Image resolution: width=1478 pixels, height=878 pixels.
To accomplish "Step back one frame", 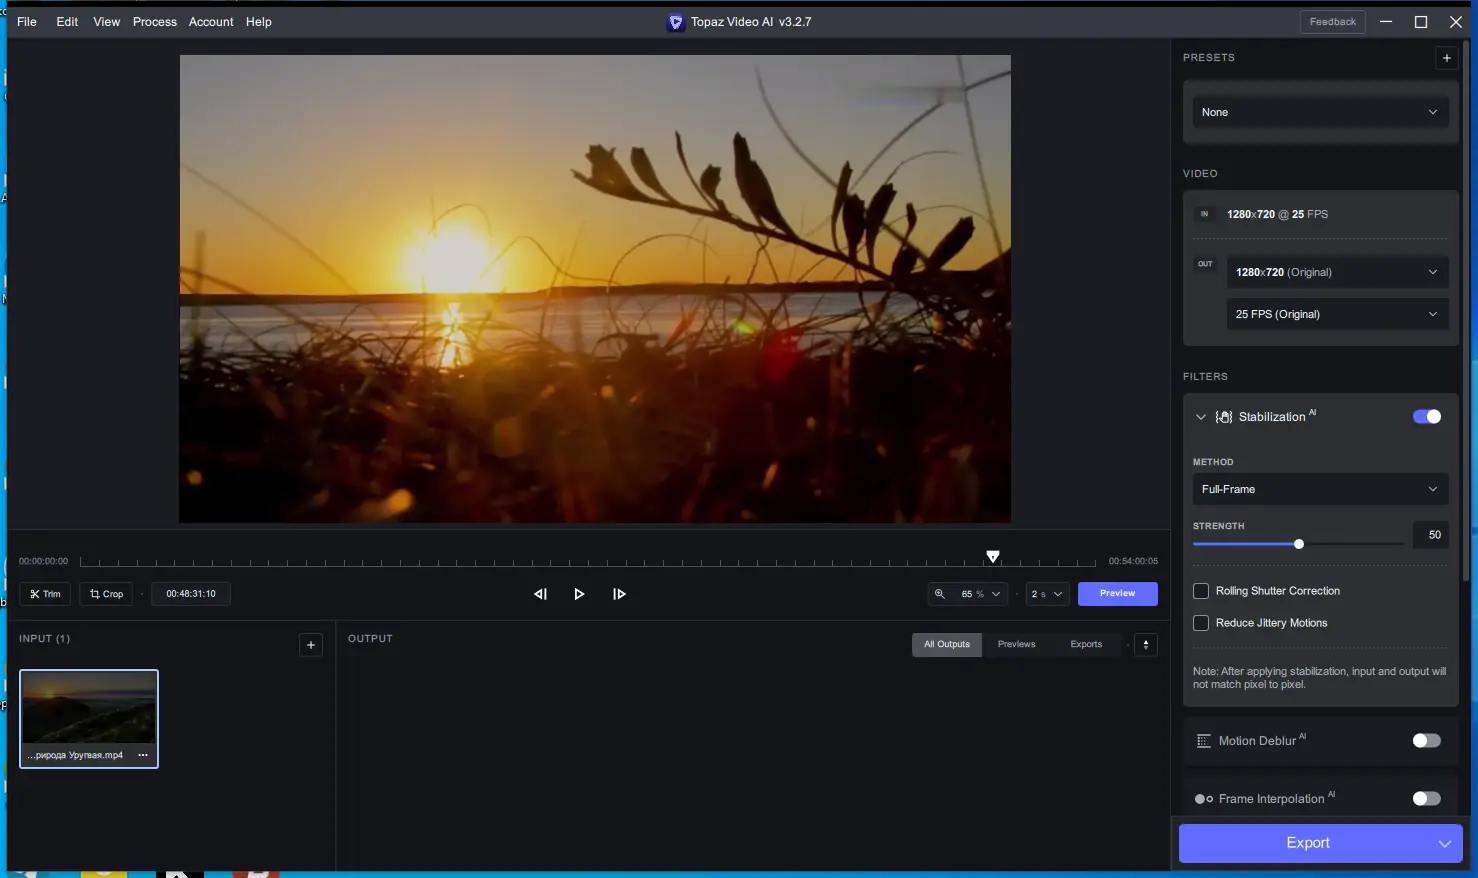I will [540, 594].
